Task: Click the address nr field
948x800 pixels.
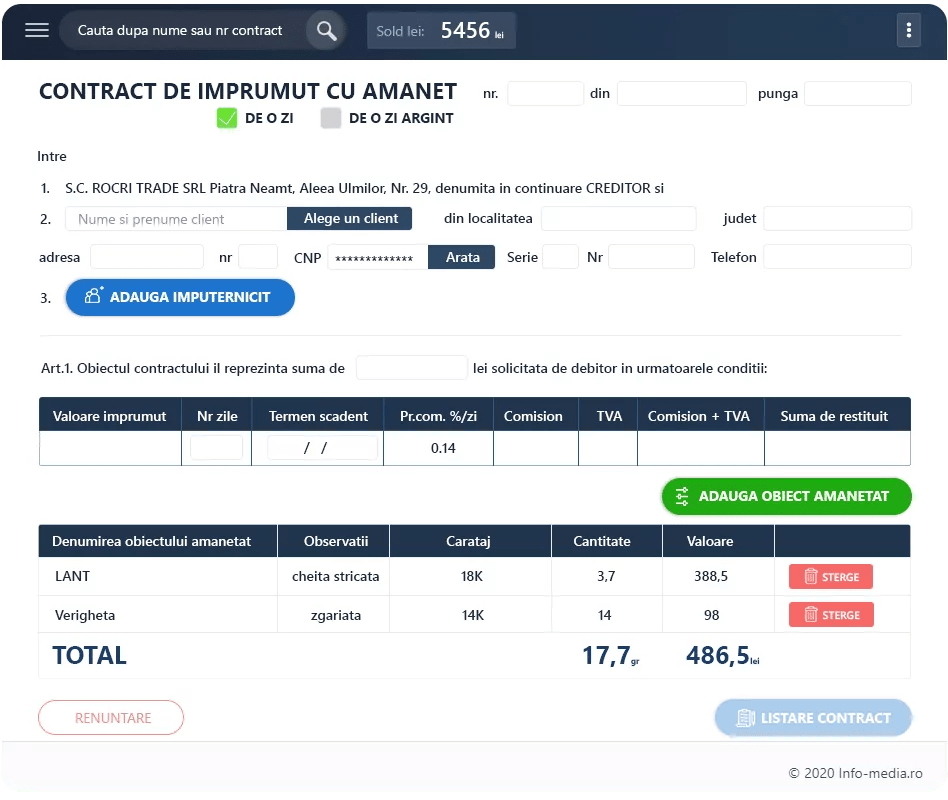Action: [x=258, y=257]
